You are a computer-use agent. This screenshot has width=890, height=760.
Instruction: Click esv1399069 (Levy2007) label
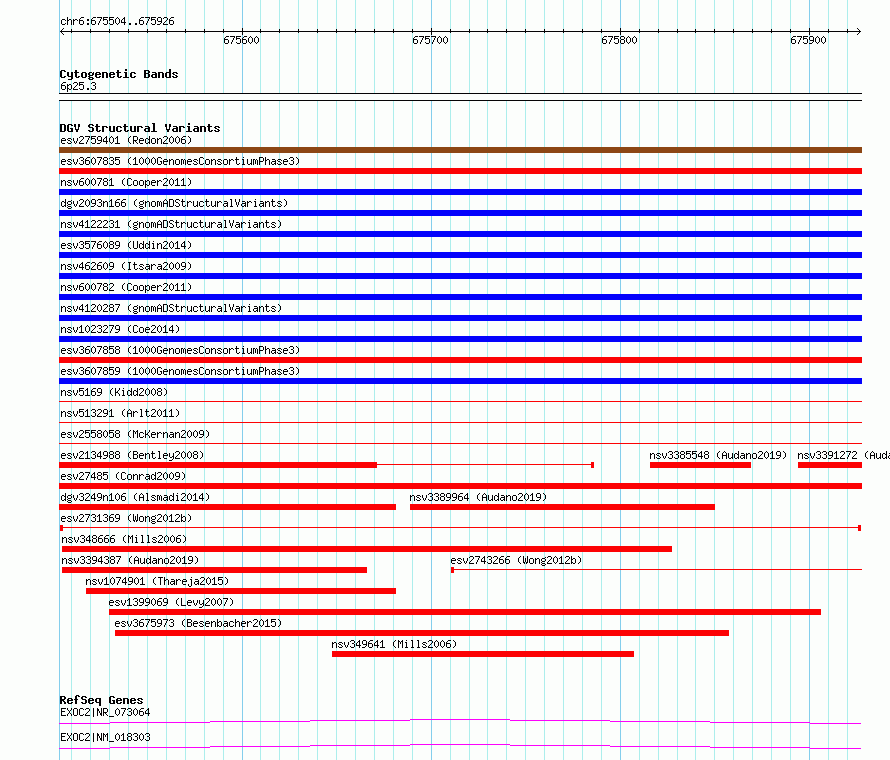(171, 602)
